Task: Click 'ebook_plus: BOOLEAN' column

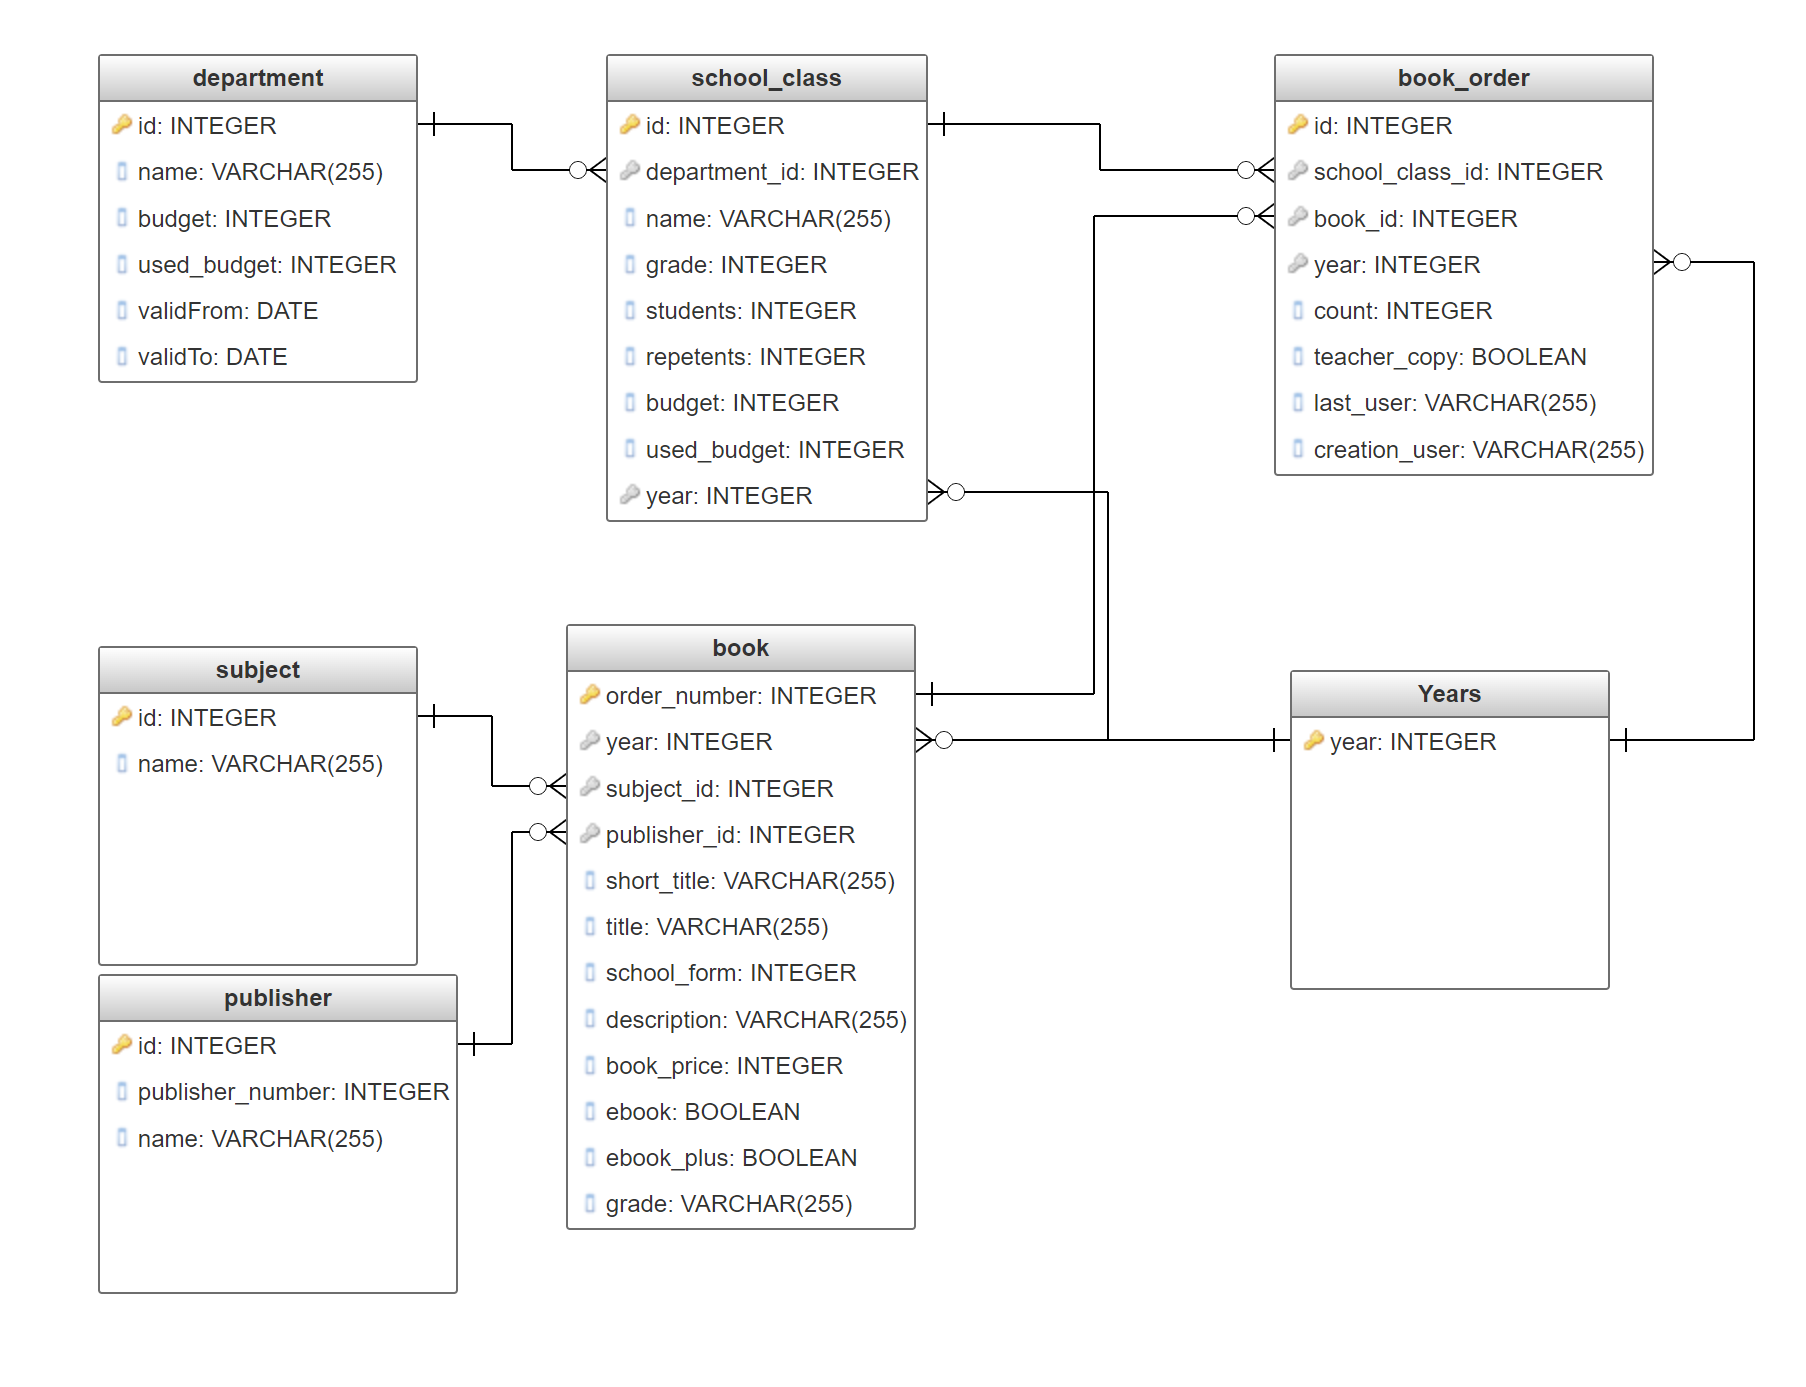Action: (x=731, y=1158)
